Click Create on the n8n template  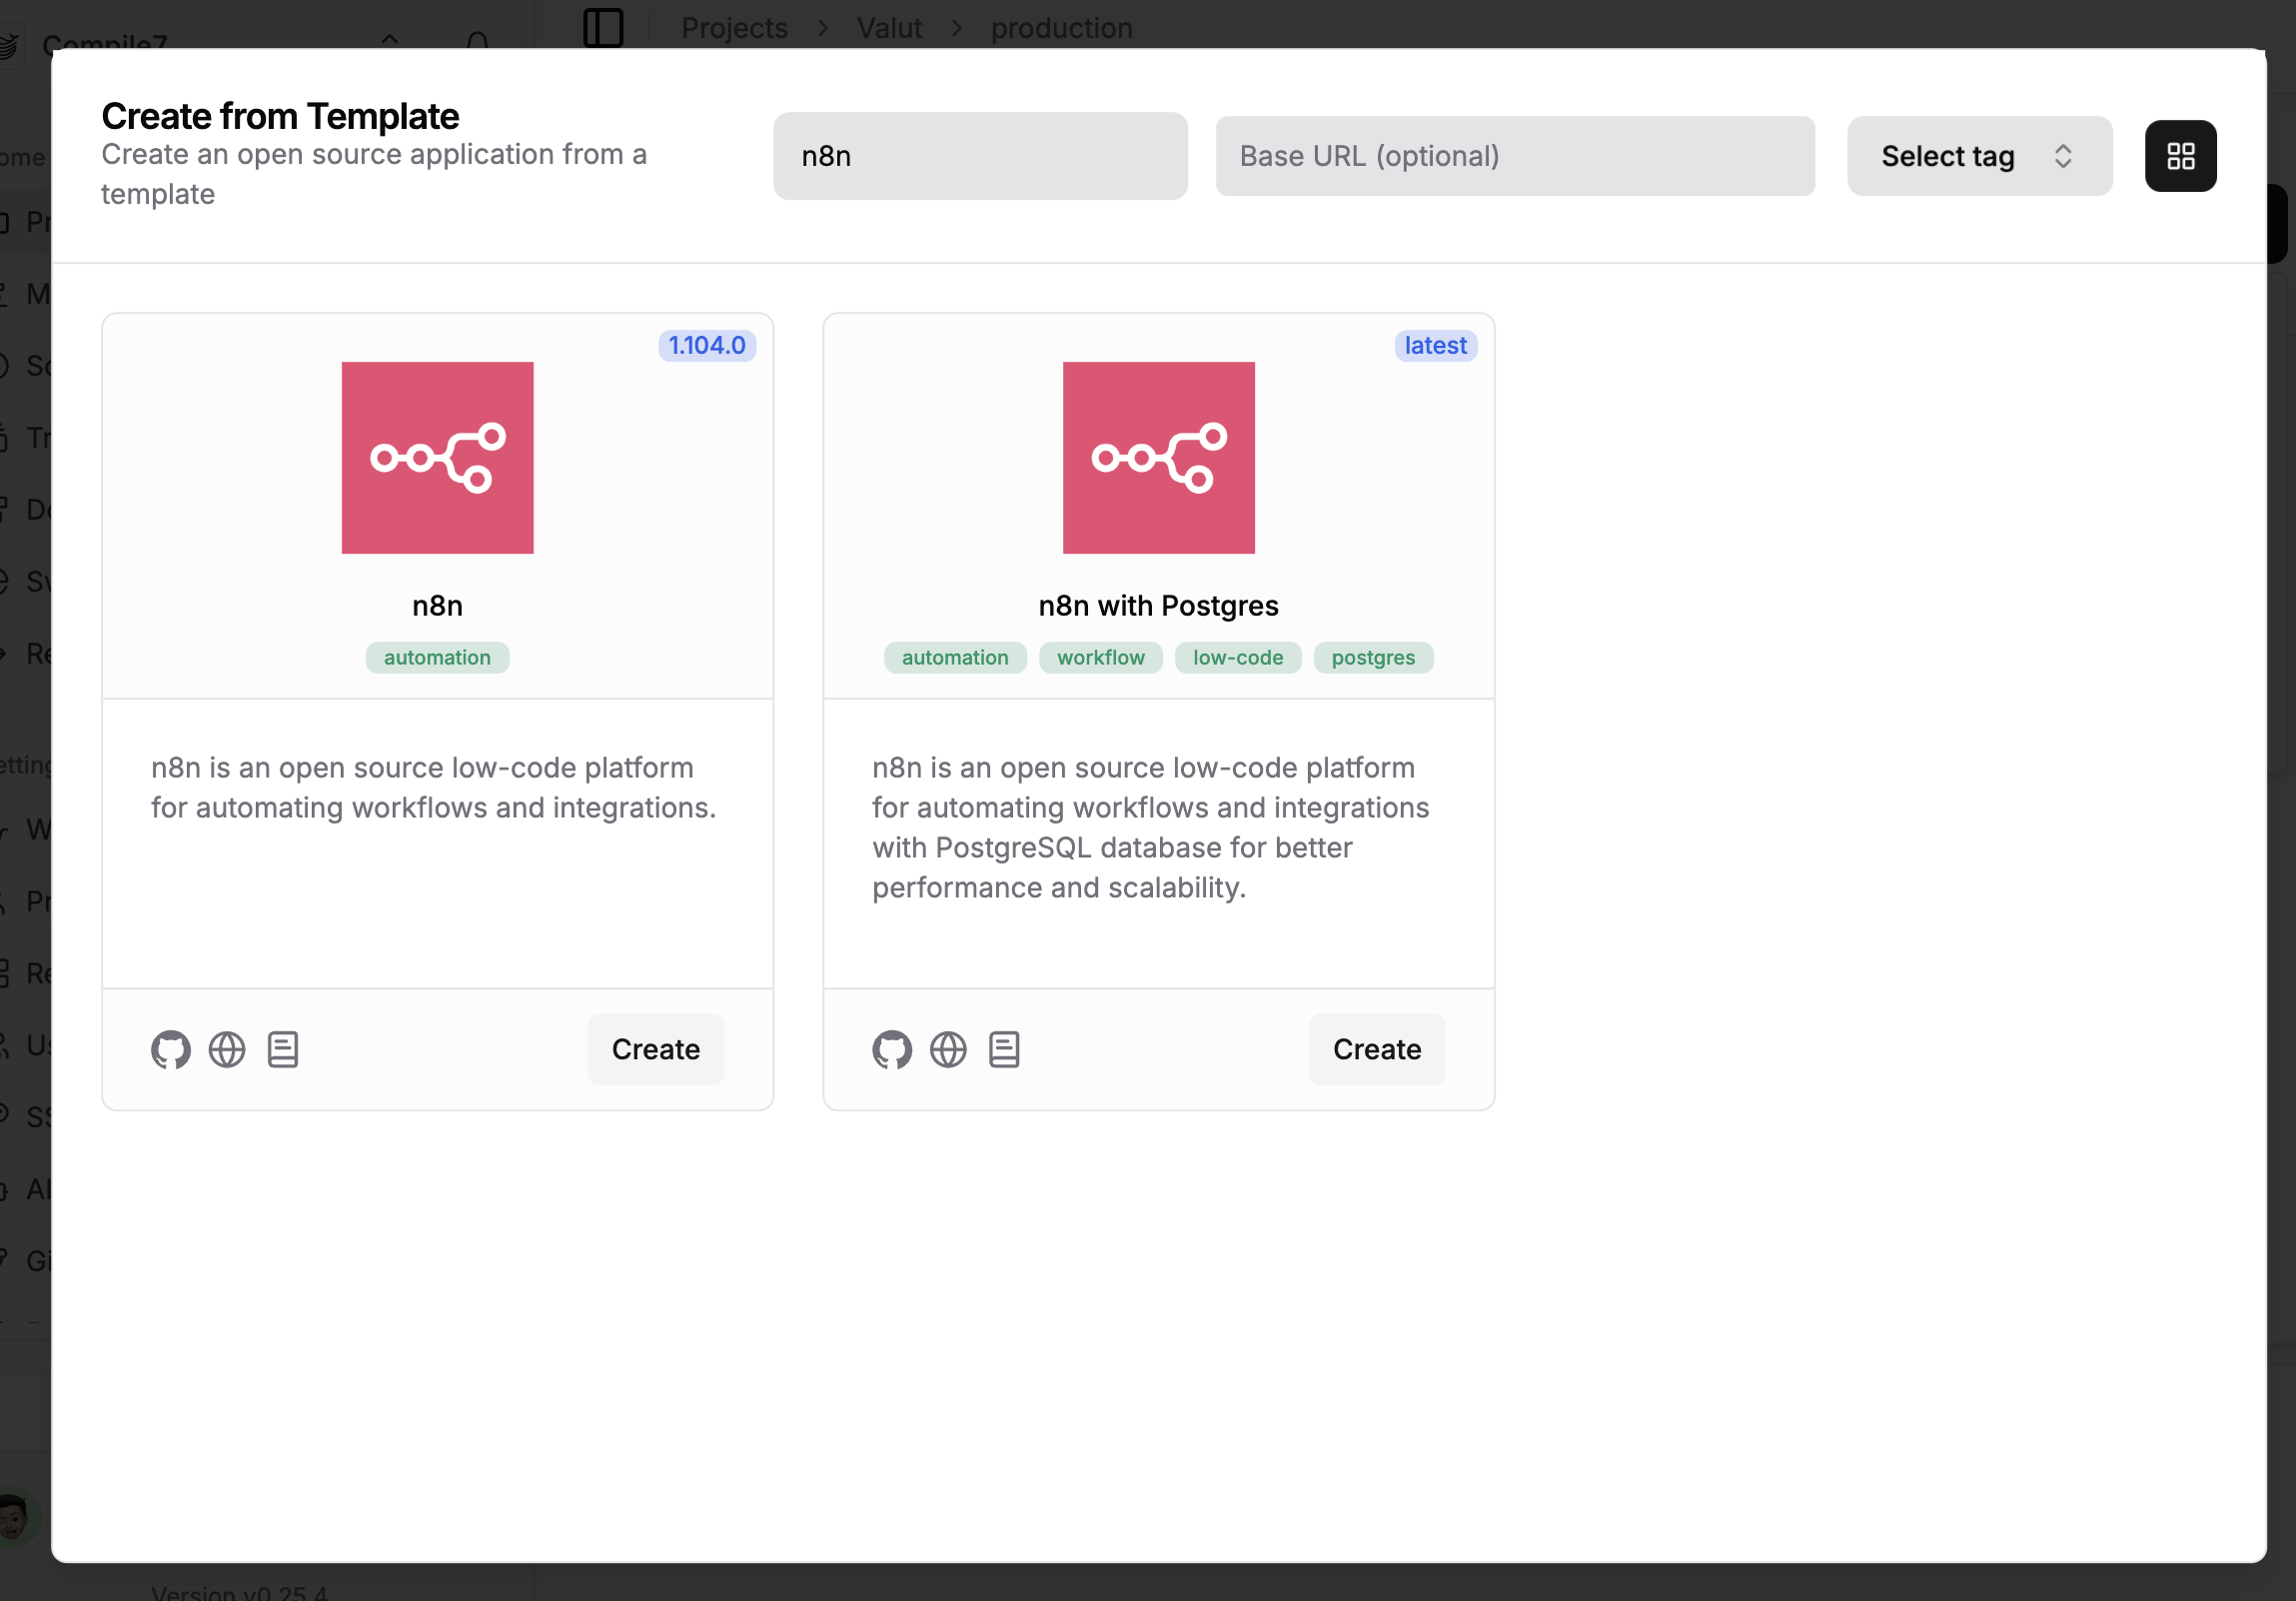coord(655,1049)
